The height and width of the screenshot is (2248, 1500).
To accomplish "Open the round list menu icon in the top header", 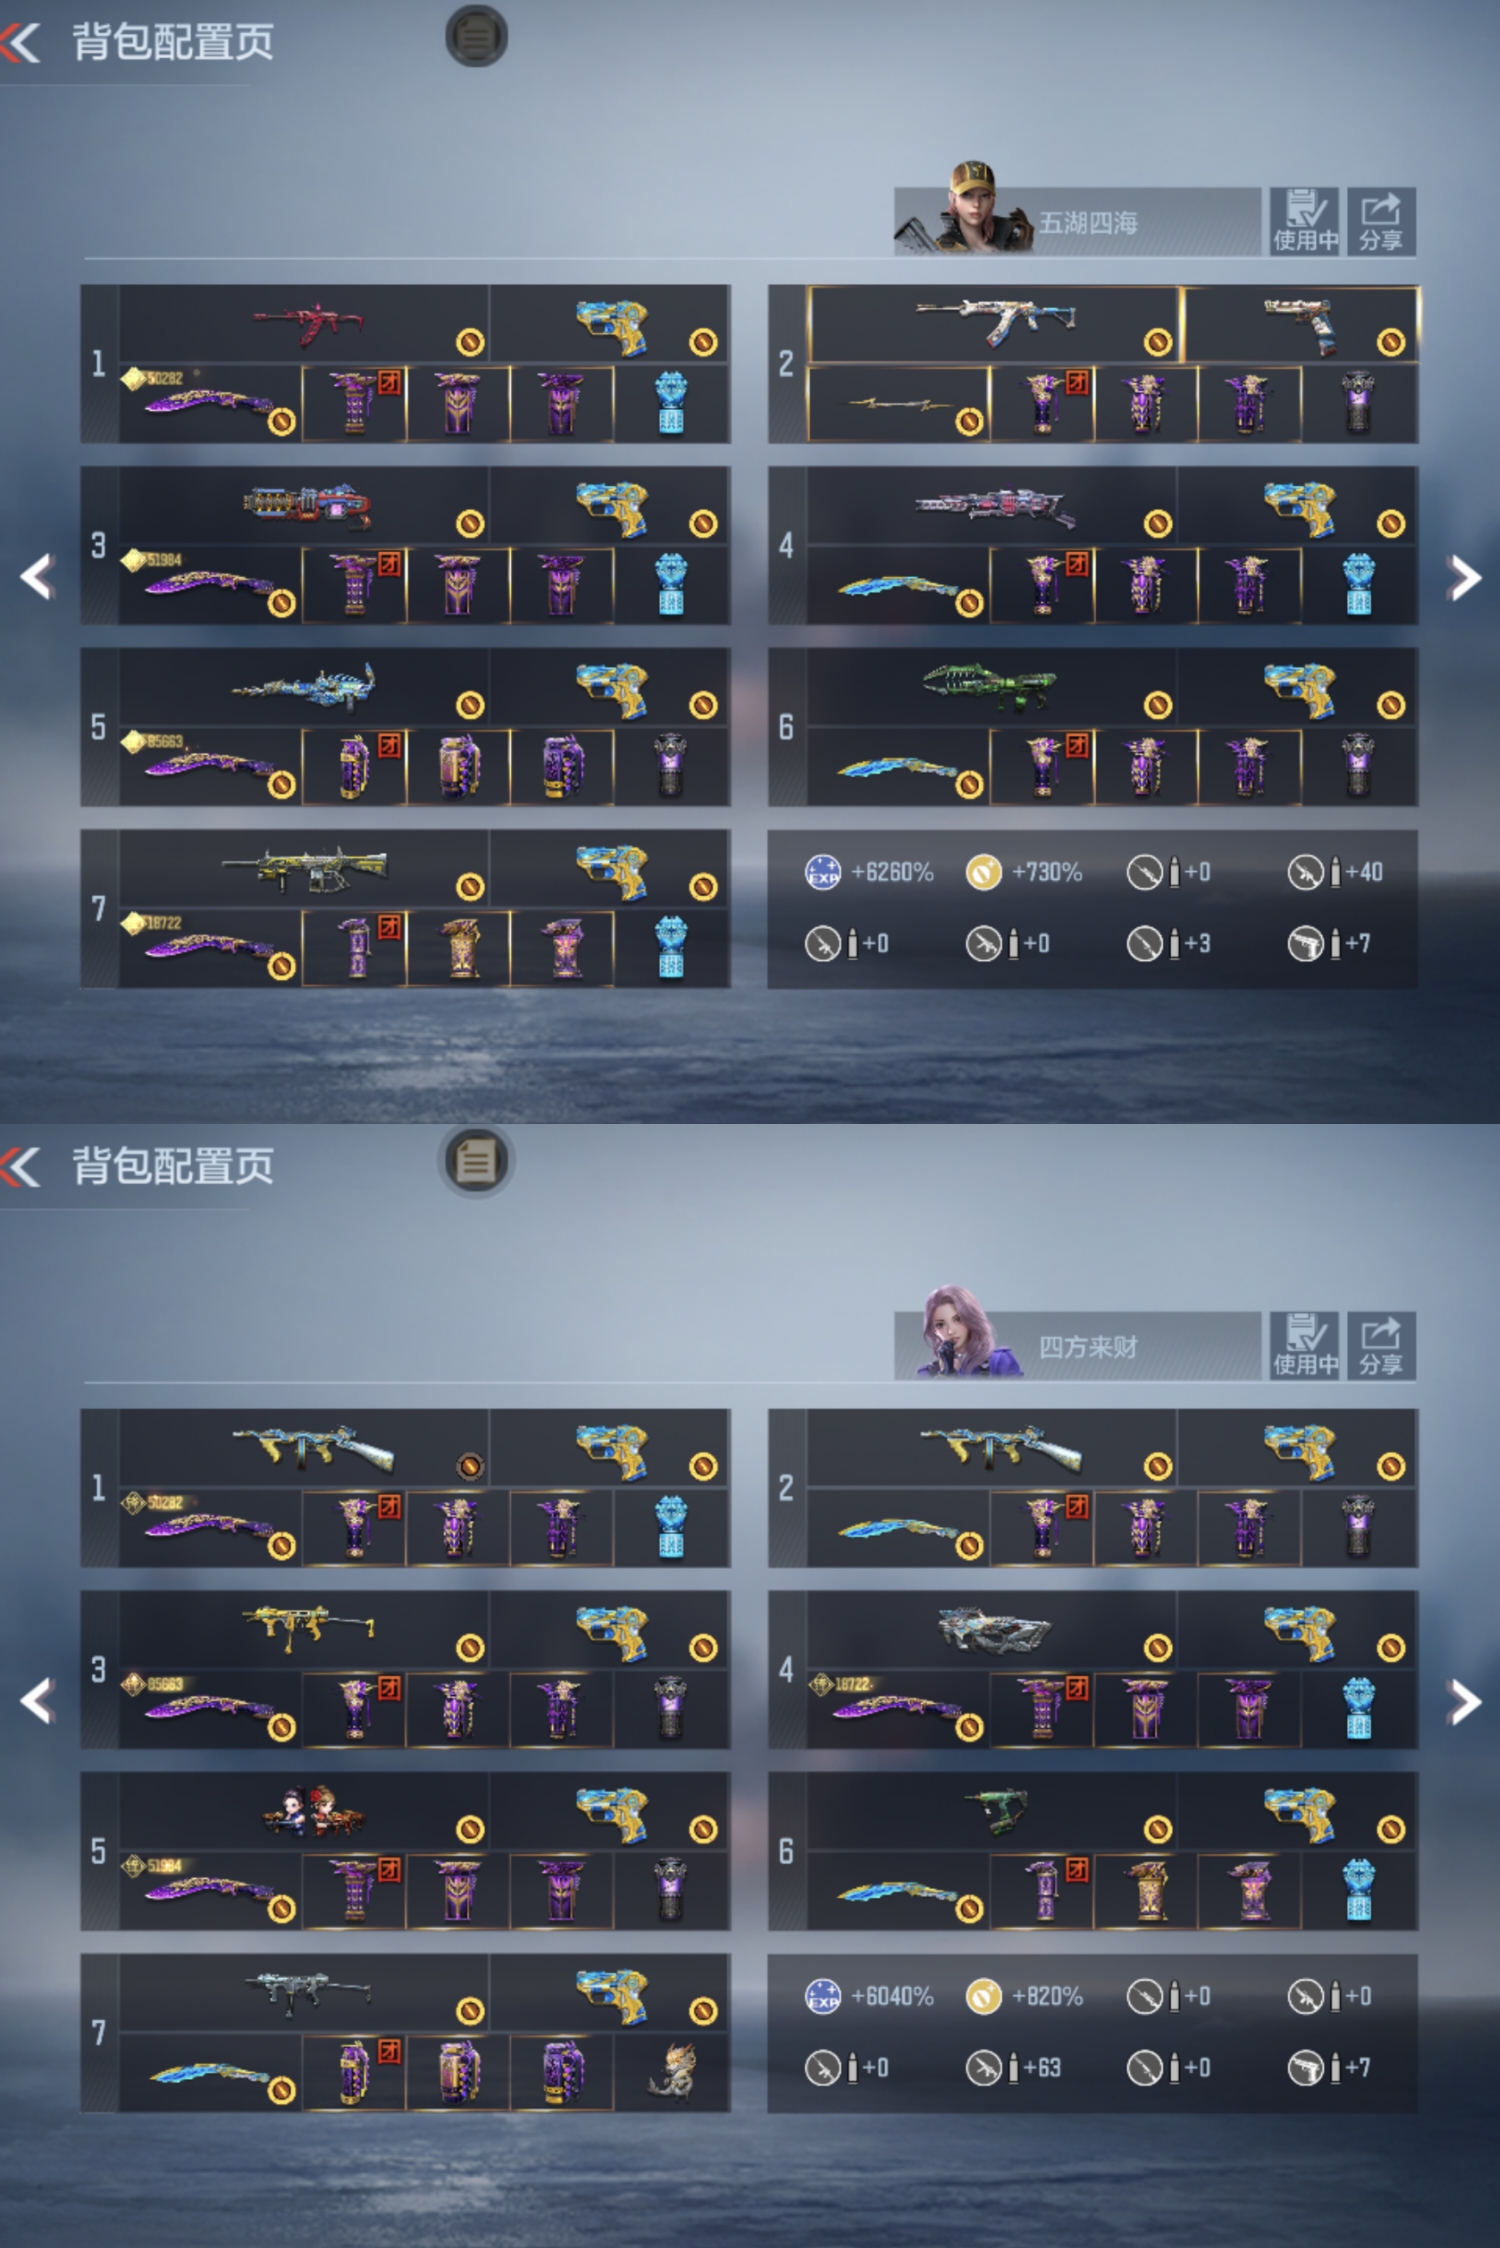I will 476,36.
